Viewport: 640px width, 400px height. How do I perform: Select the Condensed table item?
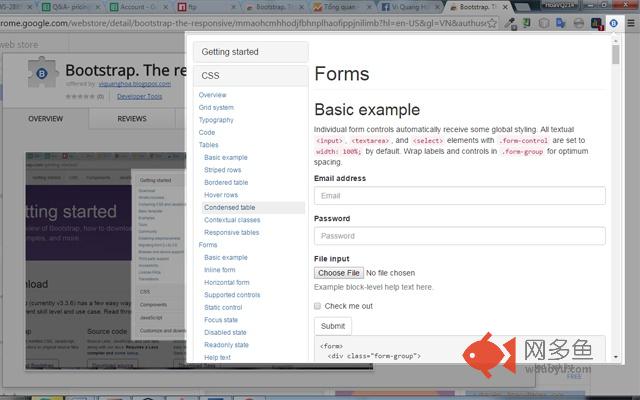coord(253,207)
